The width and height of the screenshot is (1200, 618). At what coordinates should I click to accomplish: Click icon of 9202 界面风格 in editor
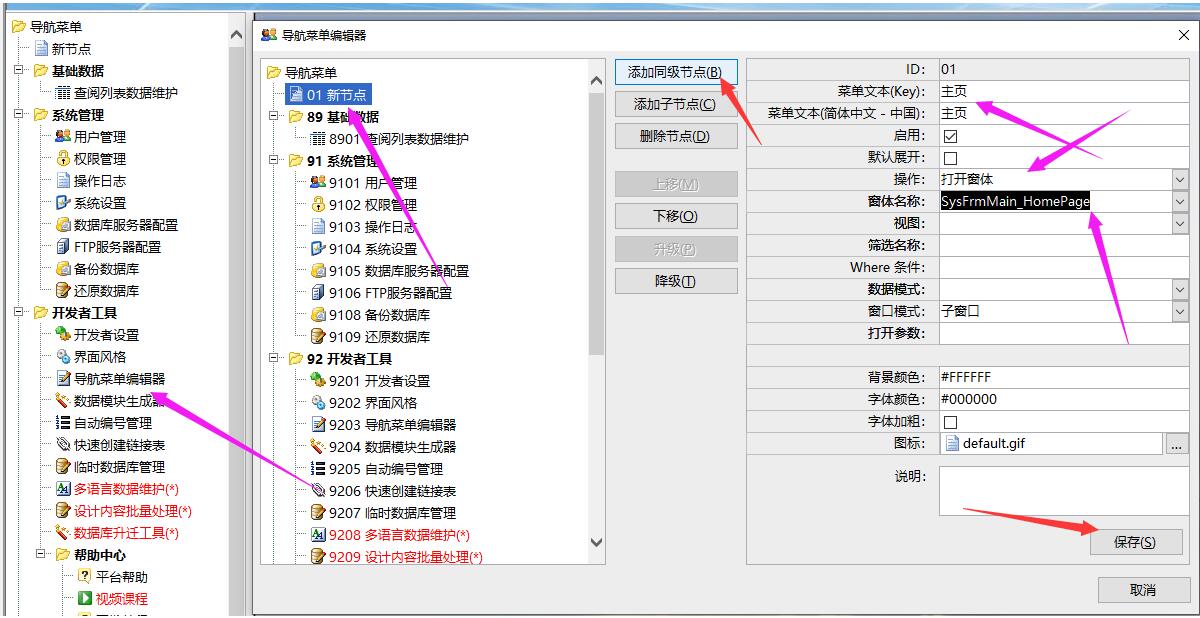point(318,403)
